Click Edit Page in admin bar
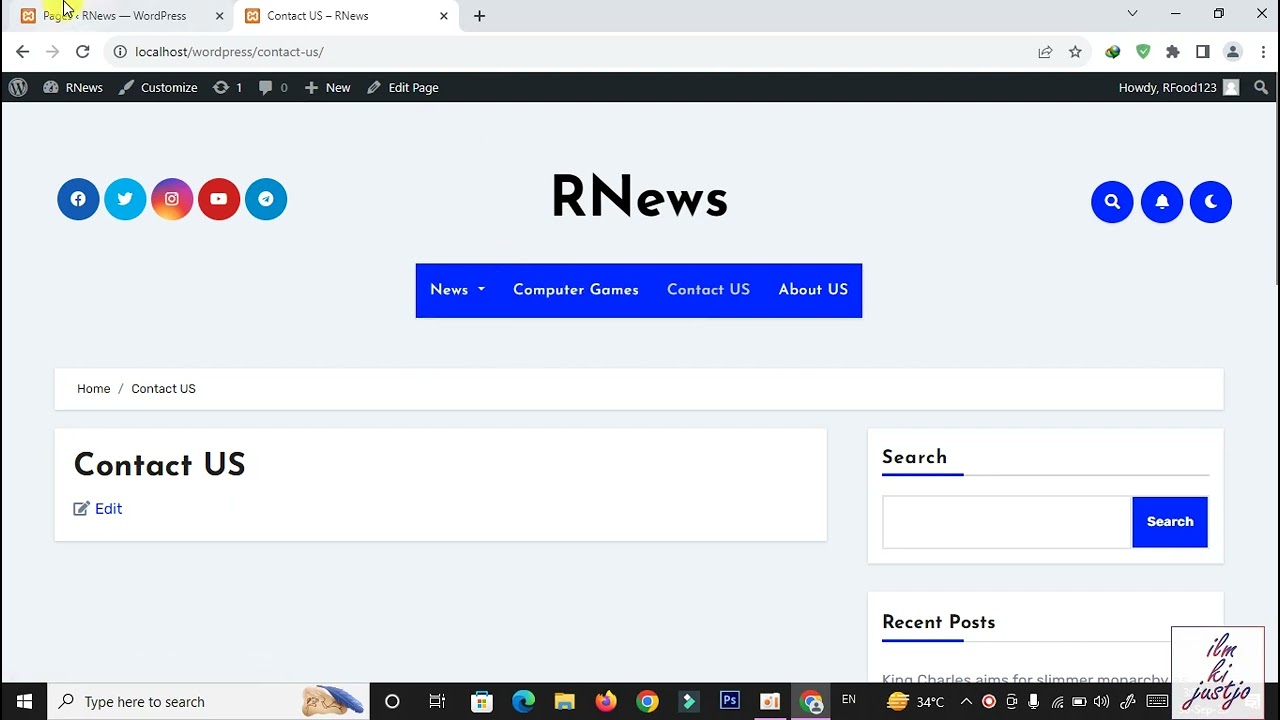The height and width of the screenshot is (720, 1280). pyautogui.click(x=403, y=87)
